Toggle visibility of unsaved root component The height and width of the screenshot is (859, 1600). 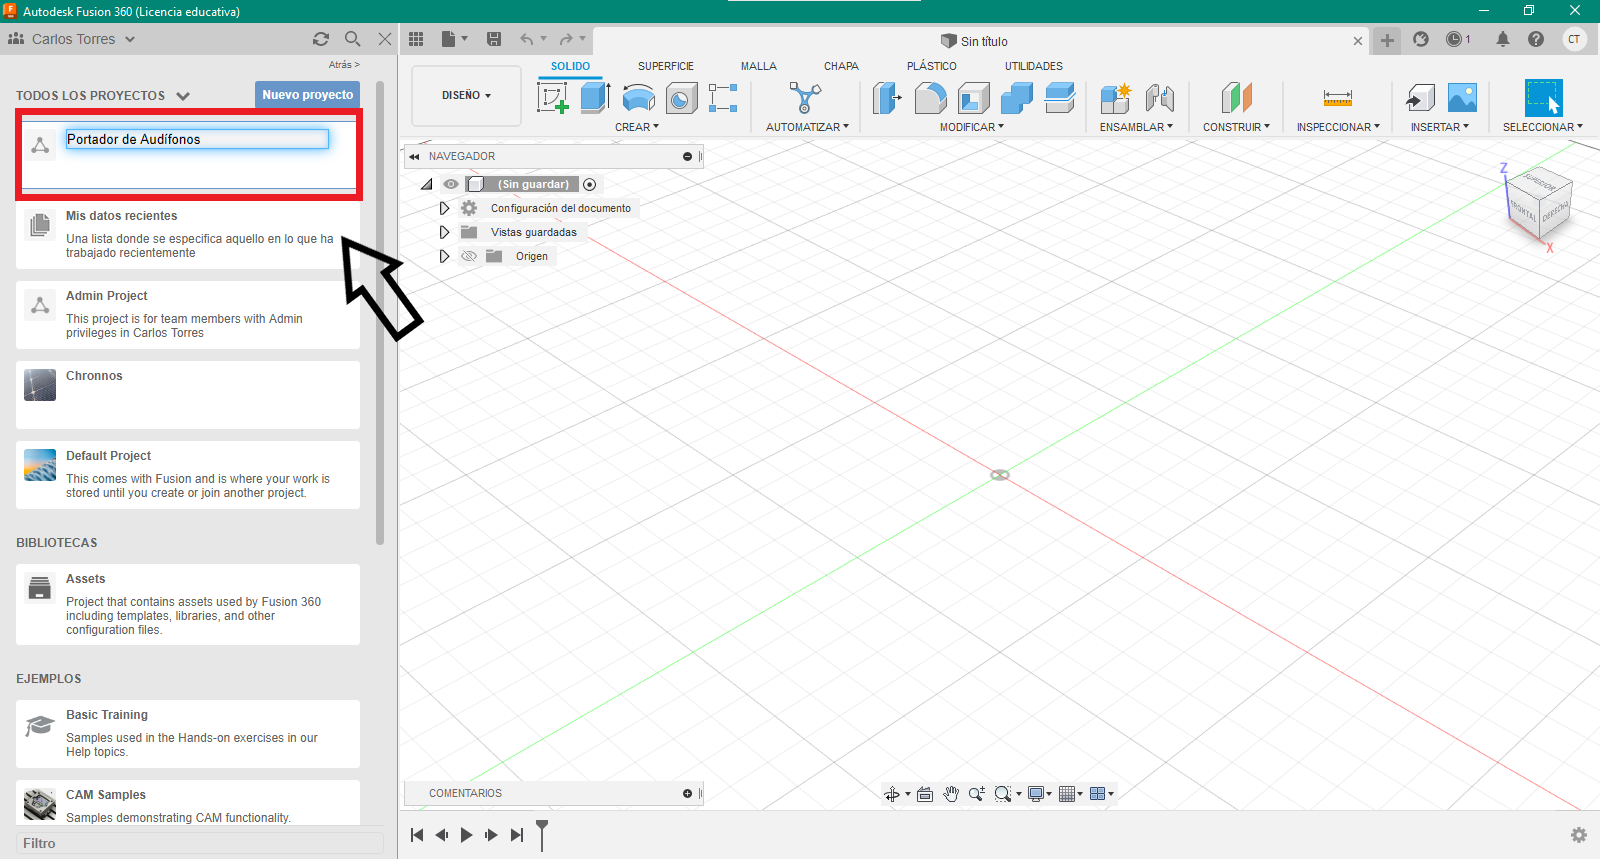[451, 184]
